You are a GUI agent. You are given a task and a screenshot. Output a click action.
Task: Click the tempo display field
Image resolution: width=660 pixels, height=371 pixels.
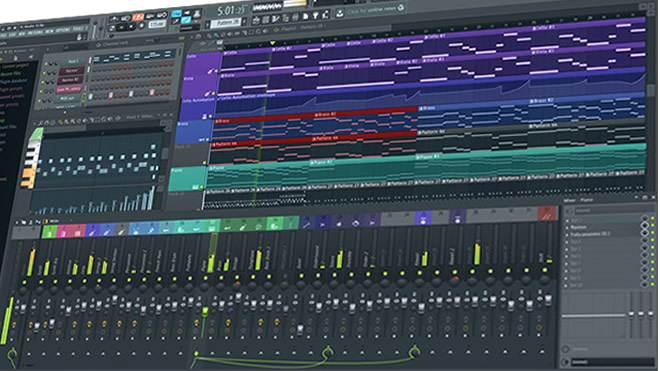[157, 24]
